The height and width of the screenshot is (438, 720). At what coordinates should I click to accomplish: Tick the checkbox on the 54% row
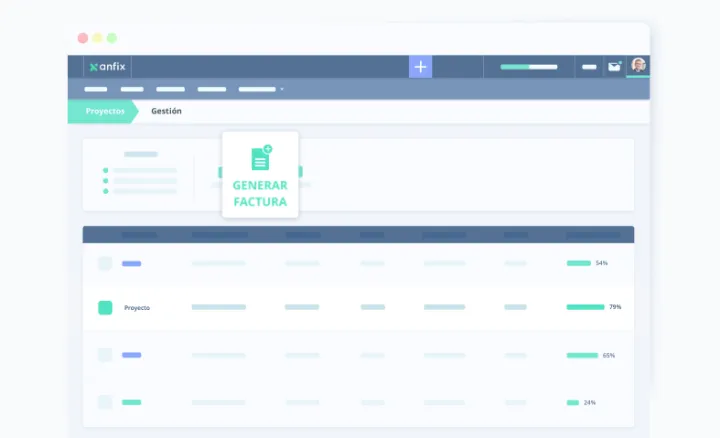(x=105, y=263)
